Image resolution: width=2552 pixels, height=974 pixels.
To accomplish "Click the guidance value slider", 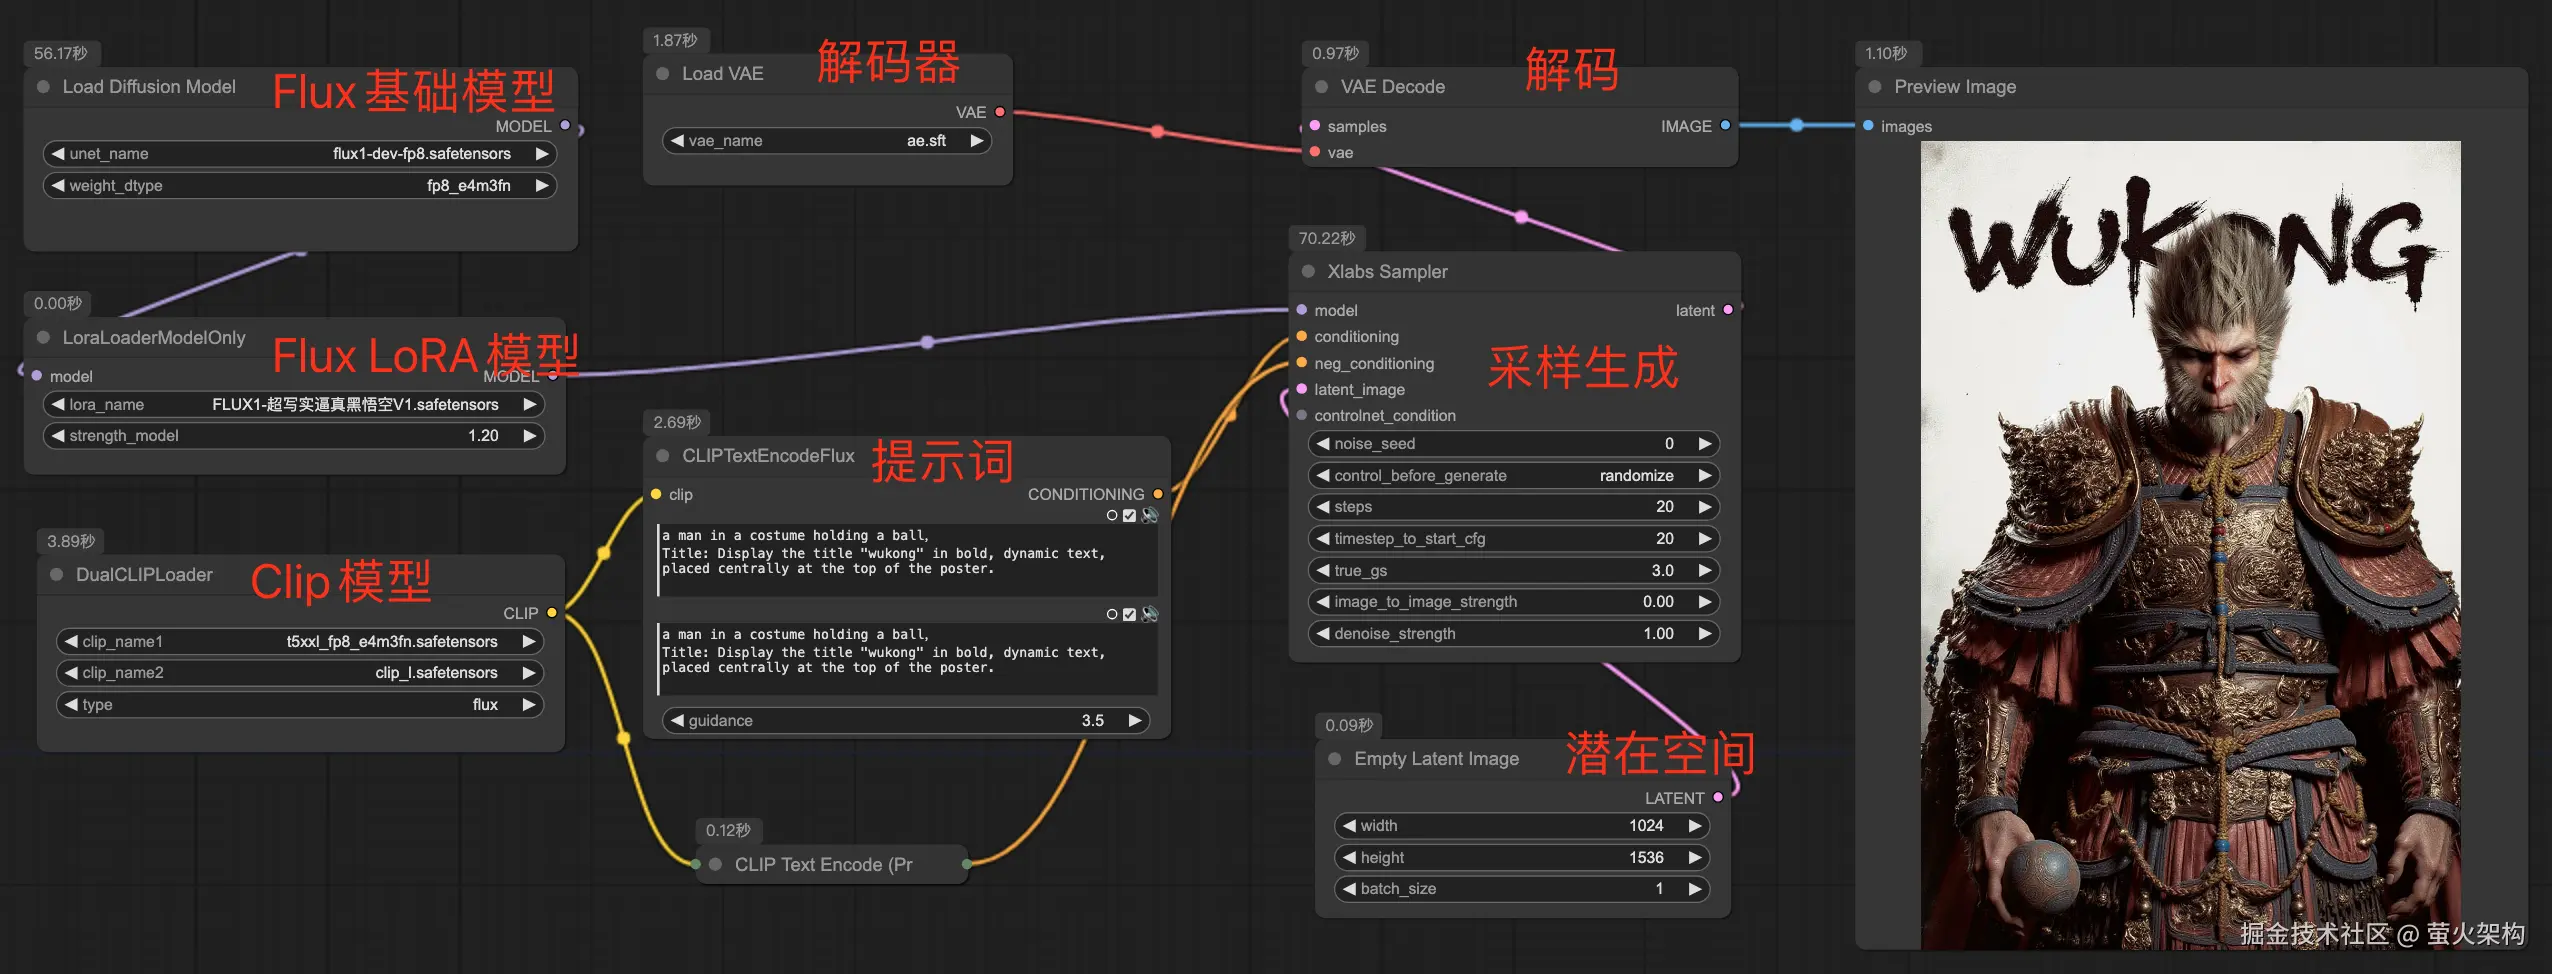I will tap(906, 721).
